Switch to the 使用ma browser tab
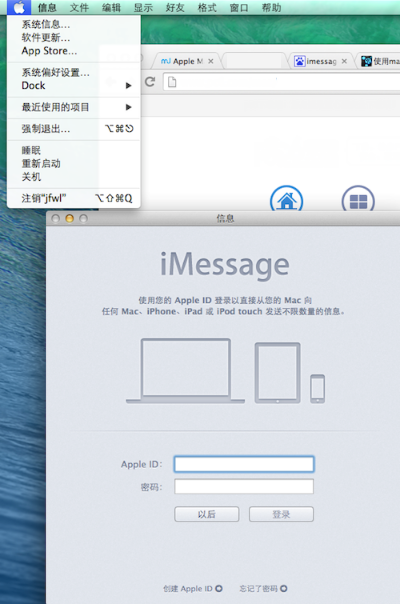Screen dimensions: 400x604 tap(380, 61)
